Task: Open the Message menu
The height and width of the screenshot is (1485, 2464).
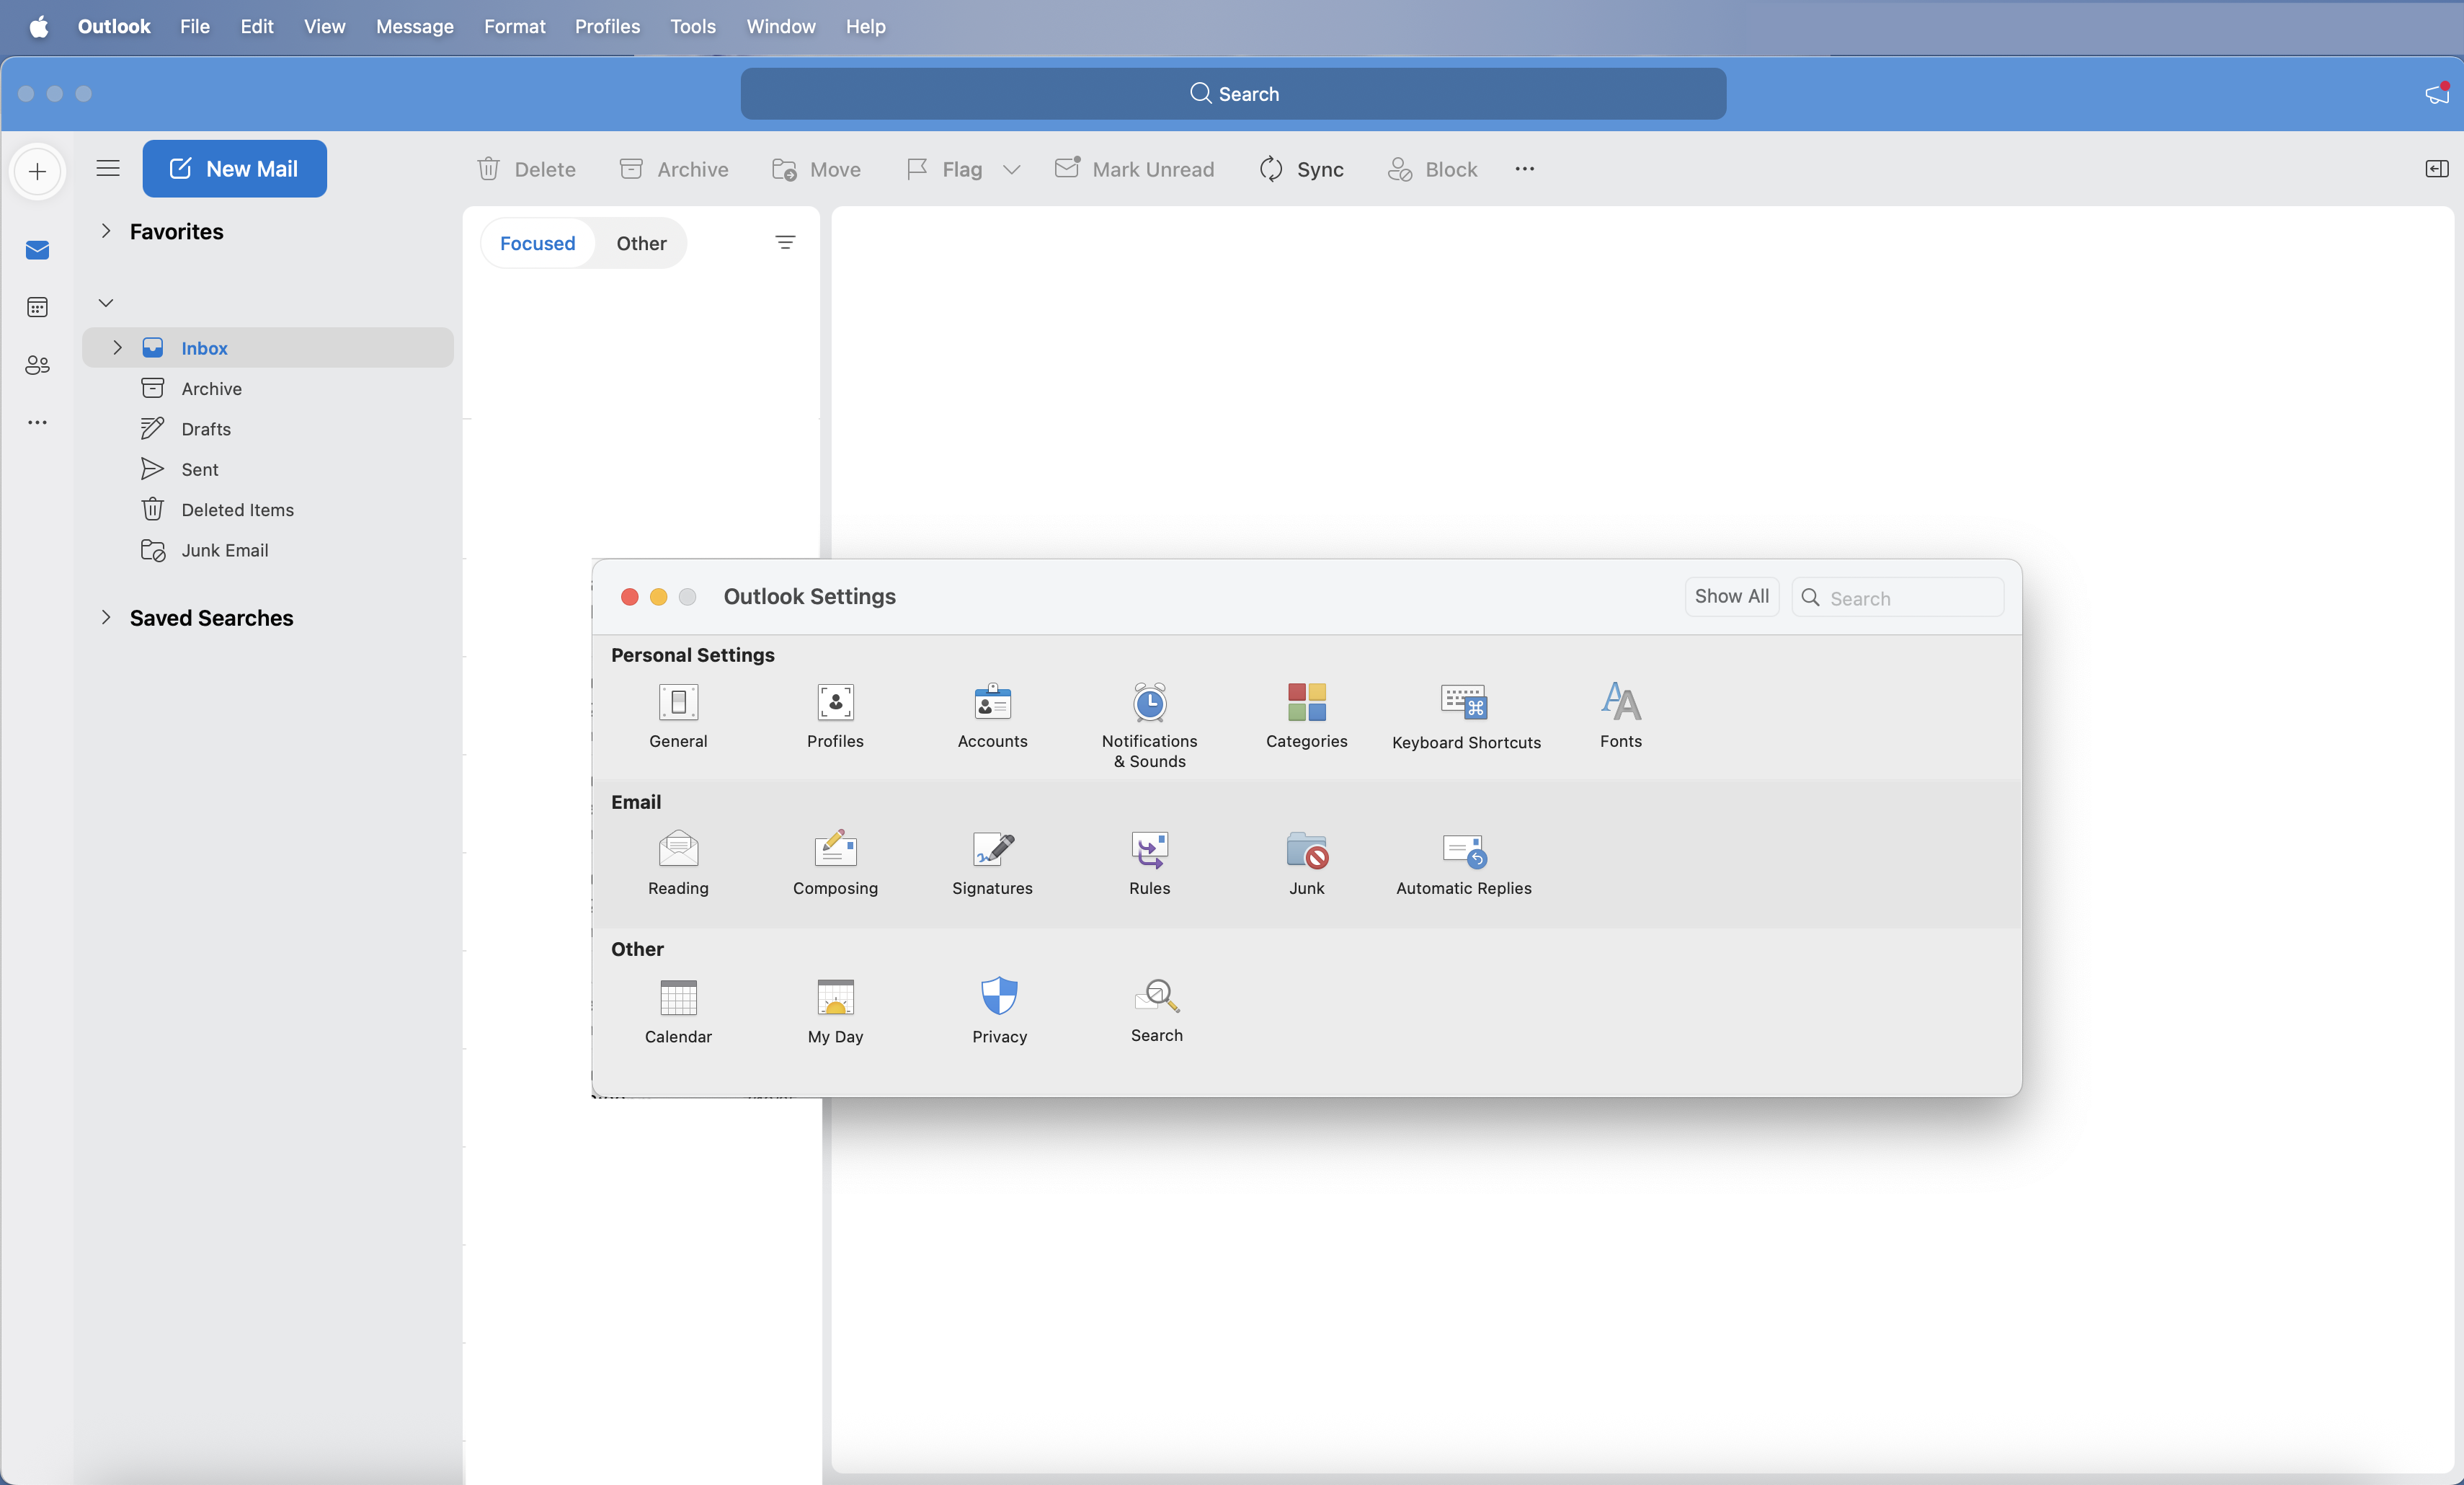Action: click(414, 26)
